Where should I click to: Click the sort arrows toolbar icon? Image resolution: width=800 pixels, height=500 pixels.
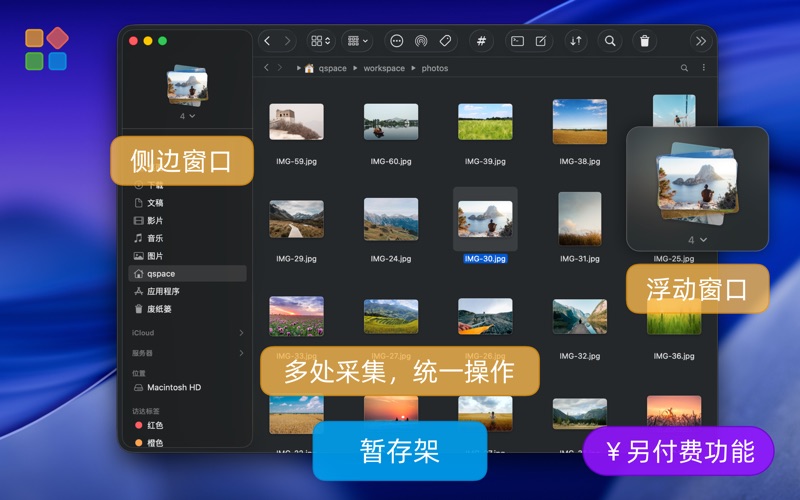[576, 41]
